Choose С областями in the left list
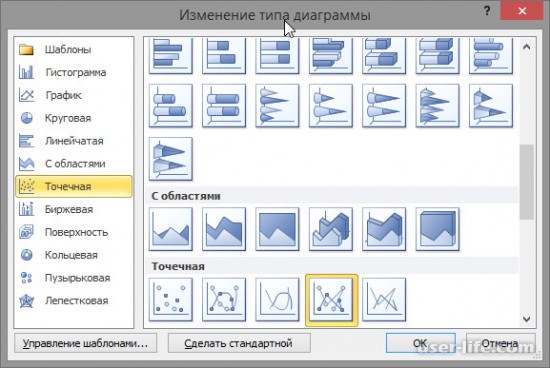 (x=74, y=163)
